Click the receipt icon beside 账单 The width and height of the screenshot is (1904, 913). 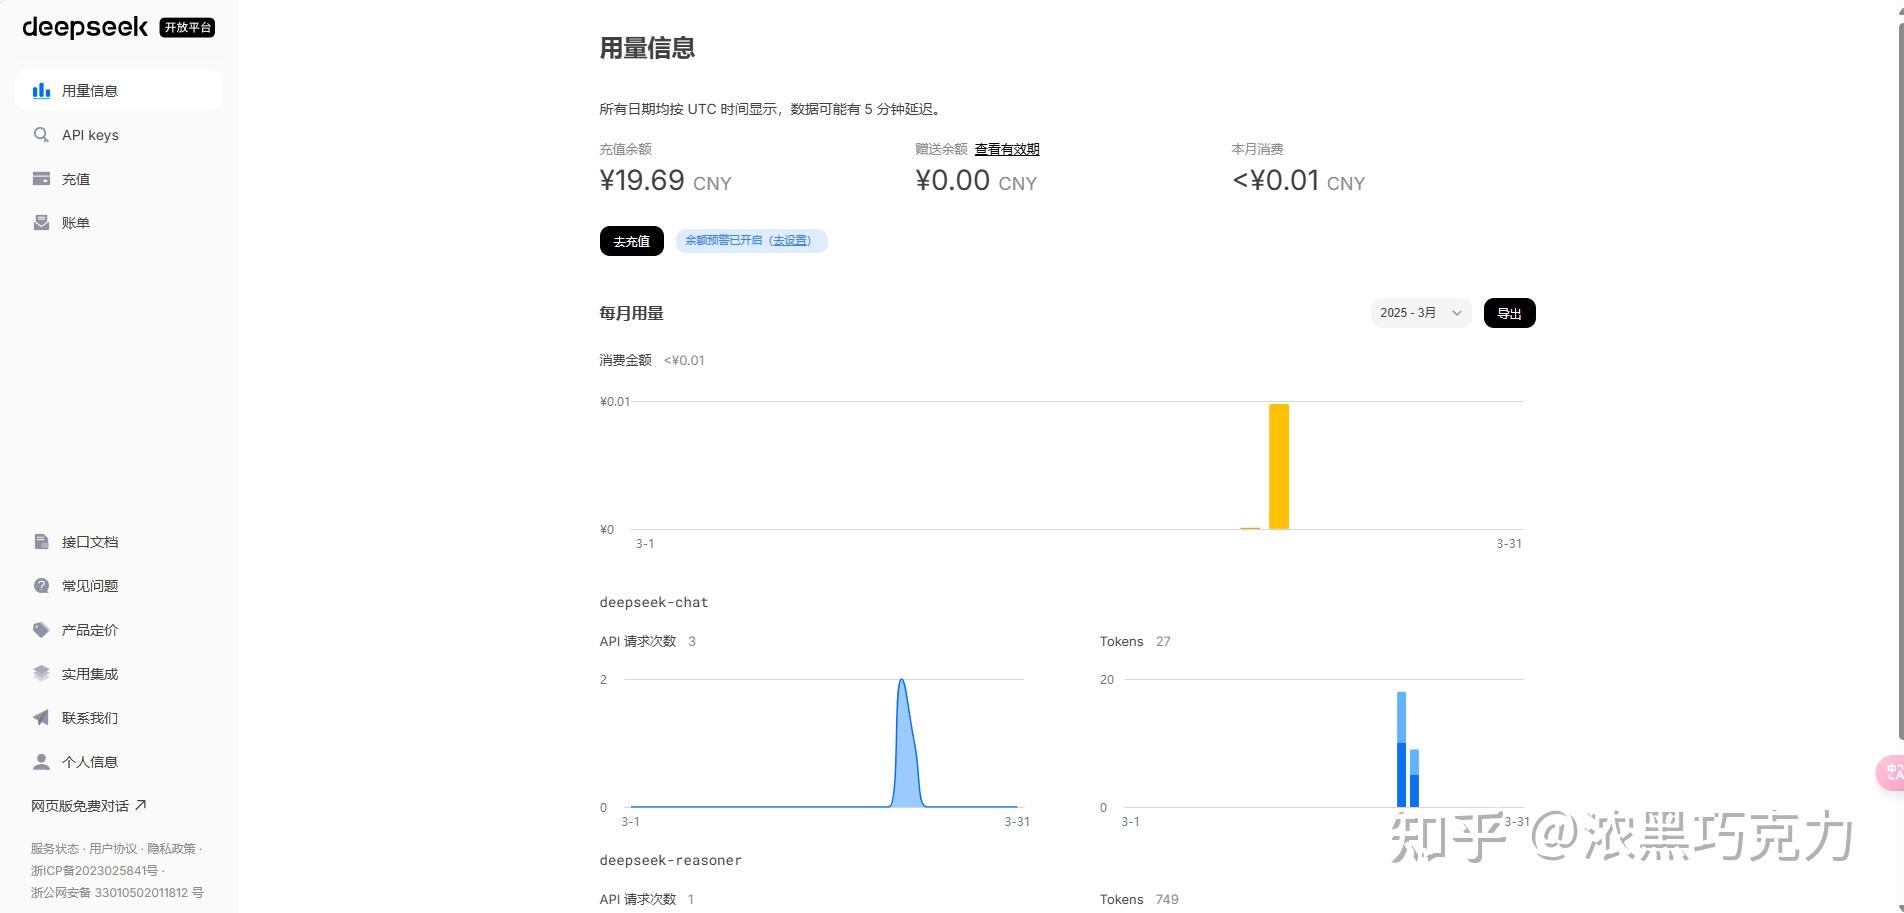coord(41,223)
